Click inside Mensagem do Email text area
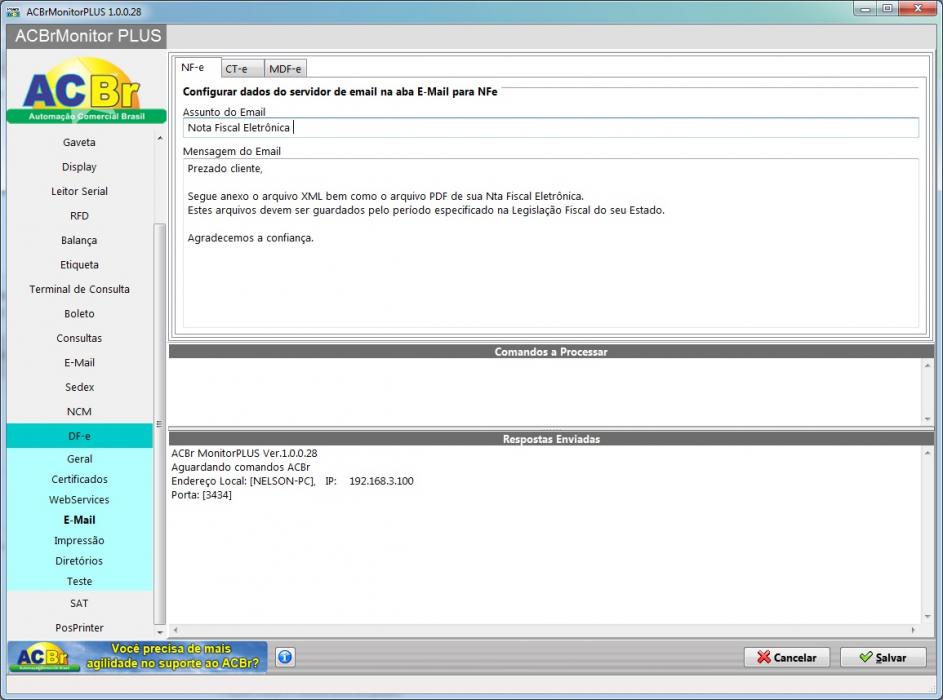The image size is (943, 700). pos(550,243)
